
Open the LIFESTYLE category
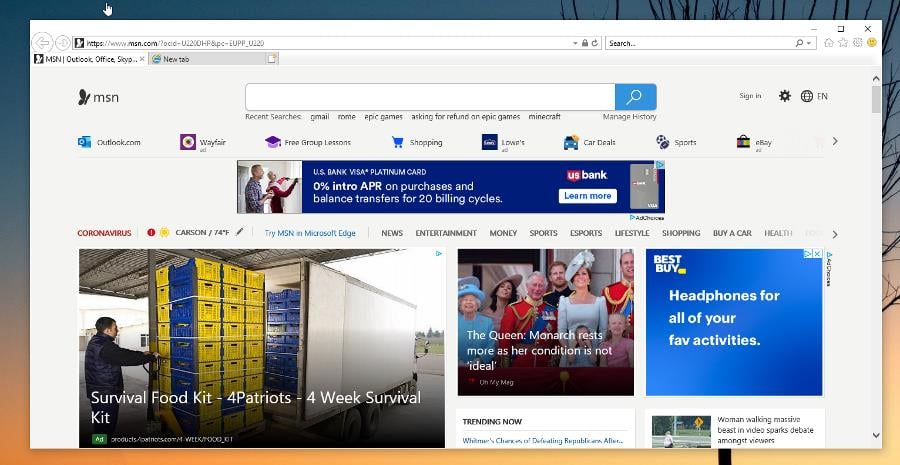pyautogui.click(x=632, y=233)
